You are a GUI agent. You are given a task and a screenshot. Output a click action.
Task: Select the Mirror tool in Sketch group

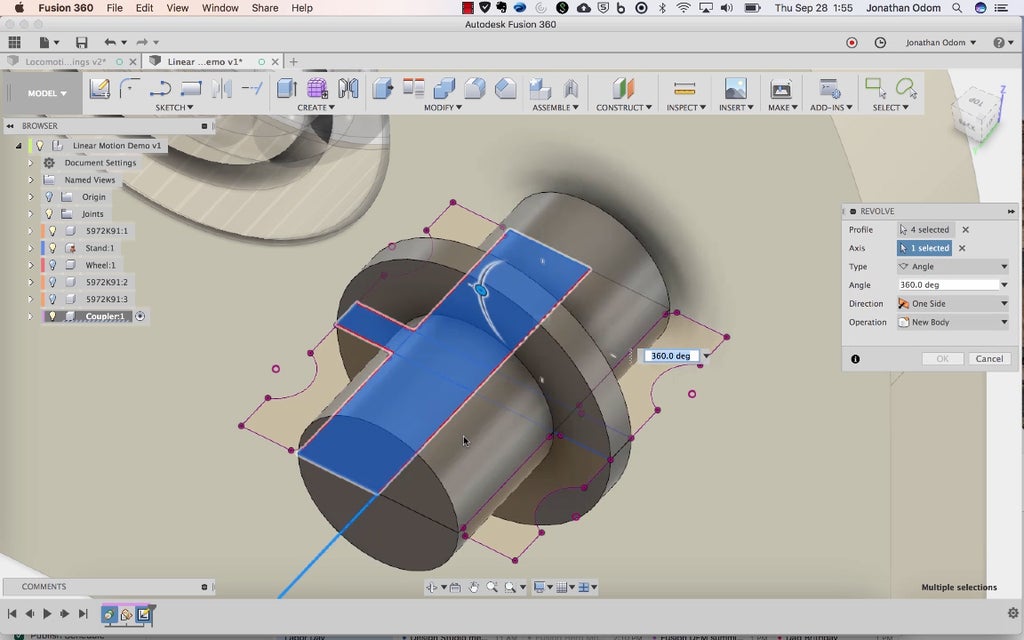coord(222,89)
